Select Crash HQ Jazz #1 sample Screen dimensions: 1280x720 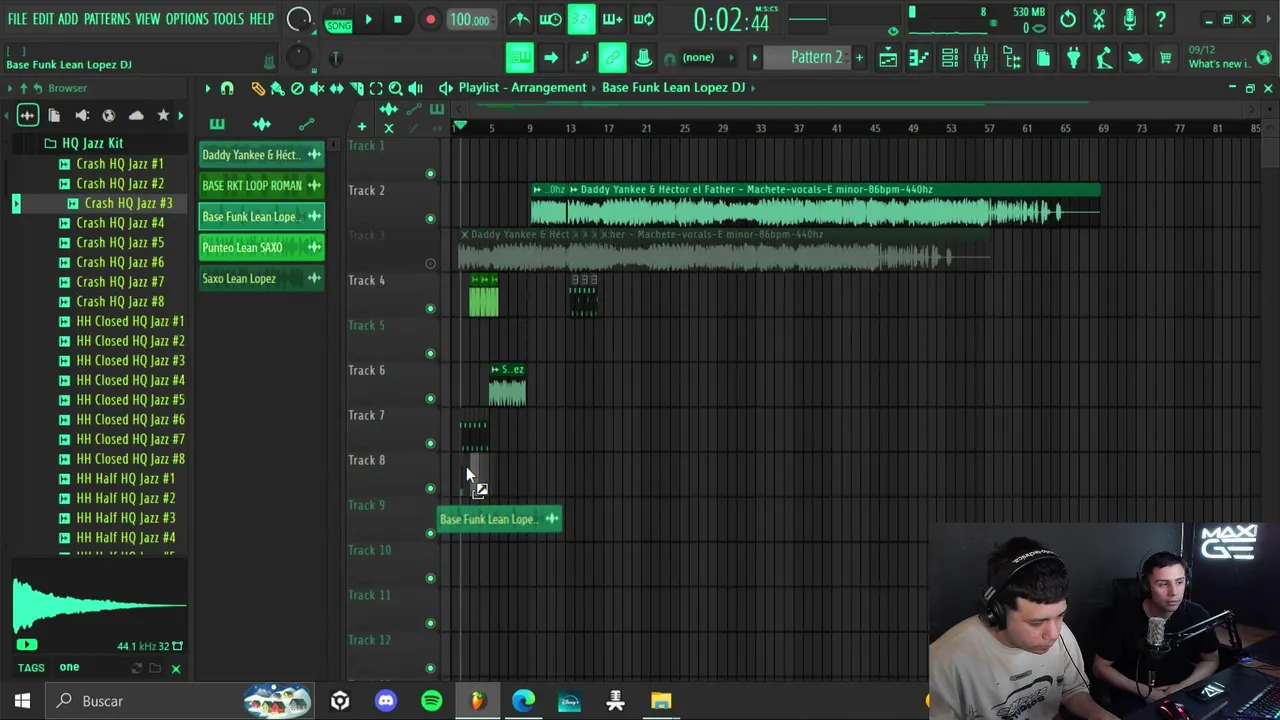119,164
